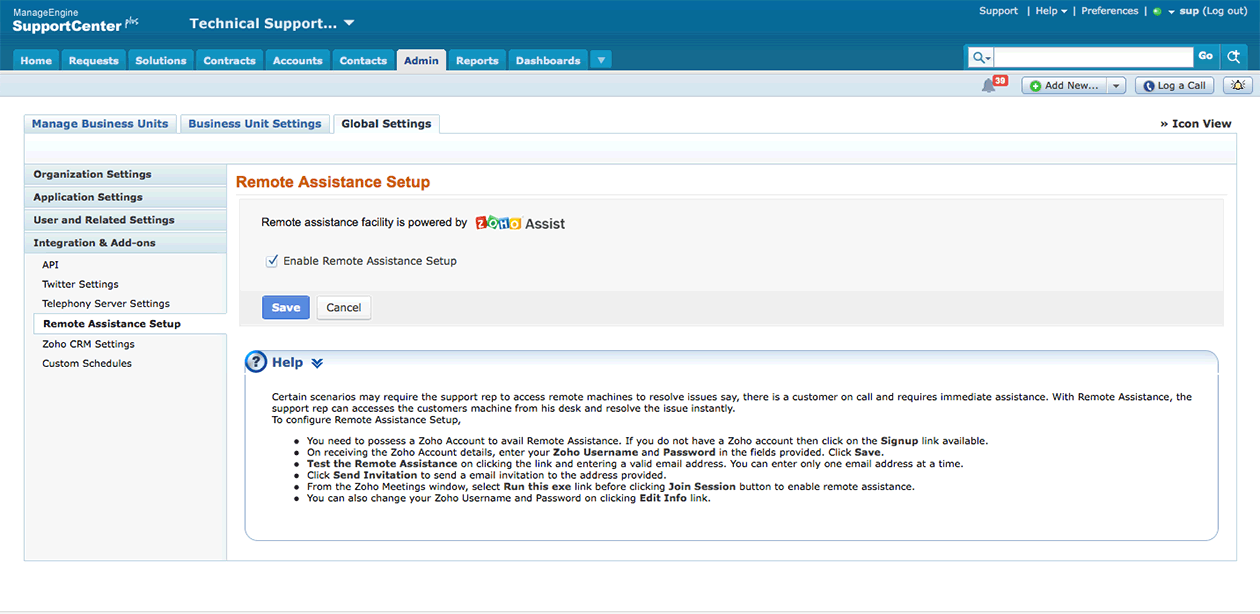Expand Organization Settings section

tap(125, 174)
